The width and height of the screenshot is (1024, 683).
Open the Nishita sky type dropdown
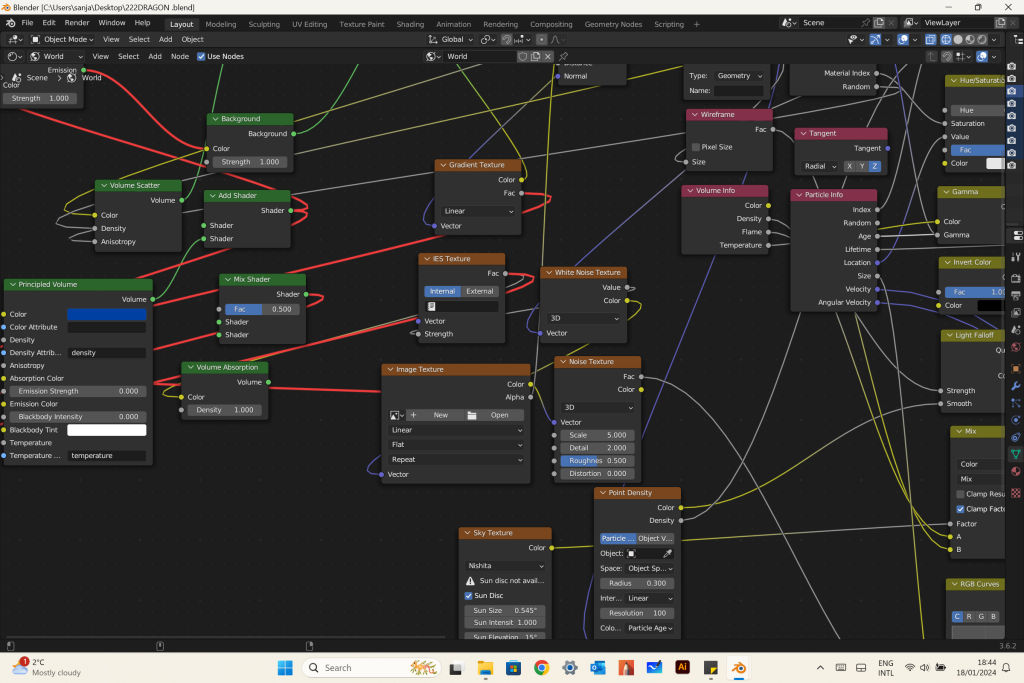505,565
